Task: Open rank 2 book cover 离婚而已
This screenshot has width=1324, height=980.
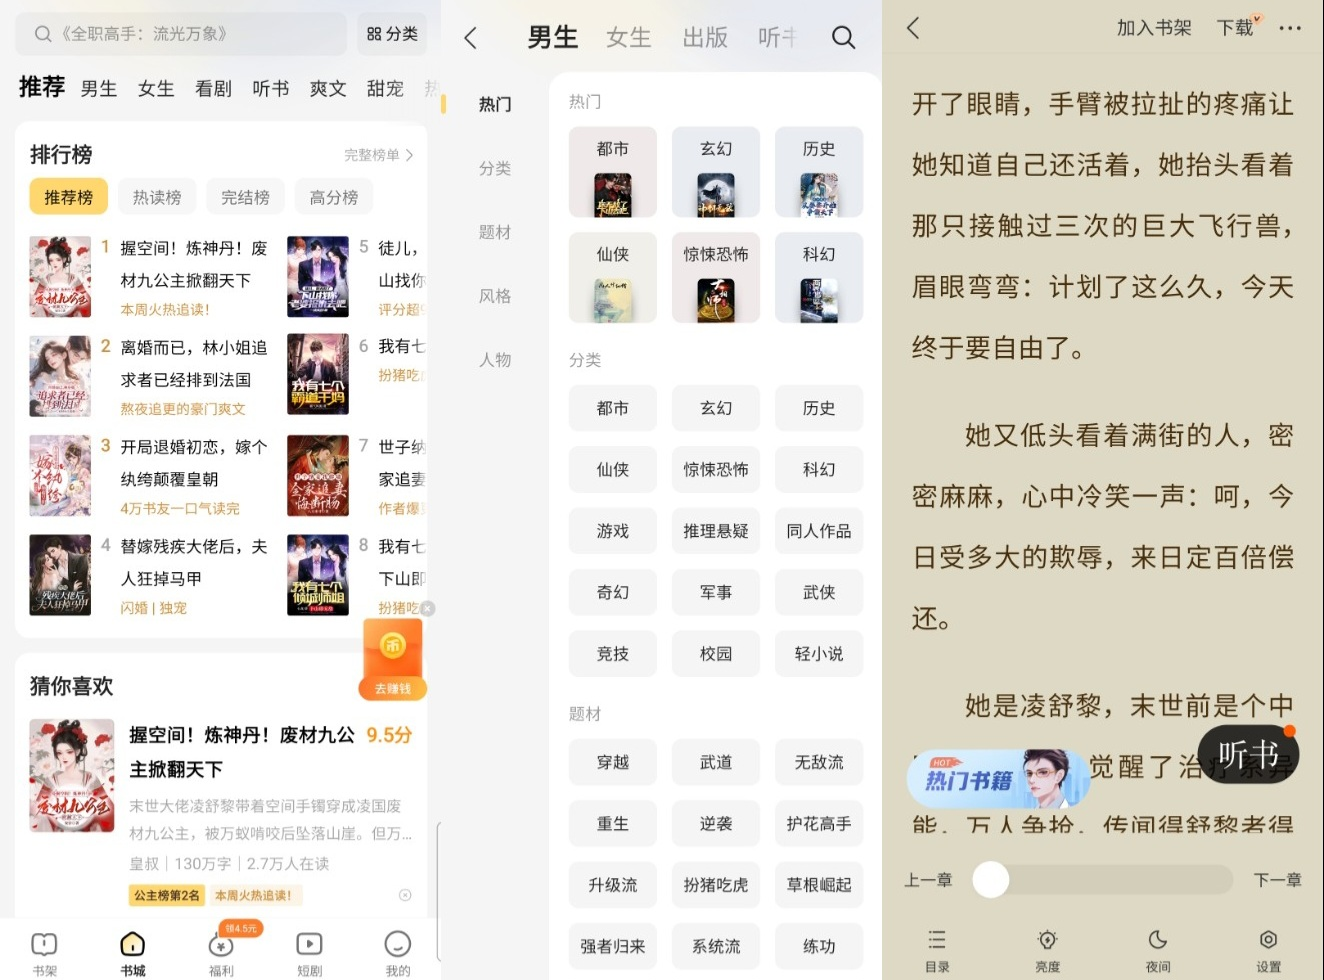Action: pyautogui.click(x=60, y=376)
